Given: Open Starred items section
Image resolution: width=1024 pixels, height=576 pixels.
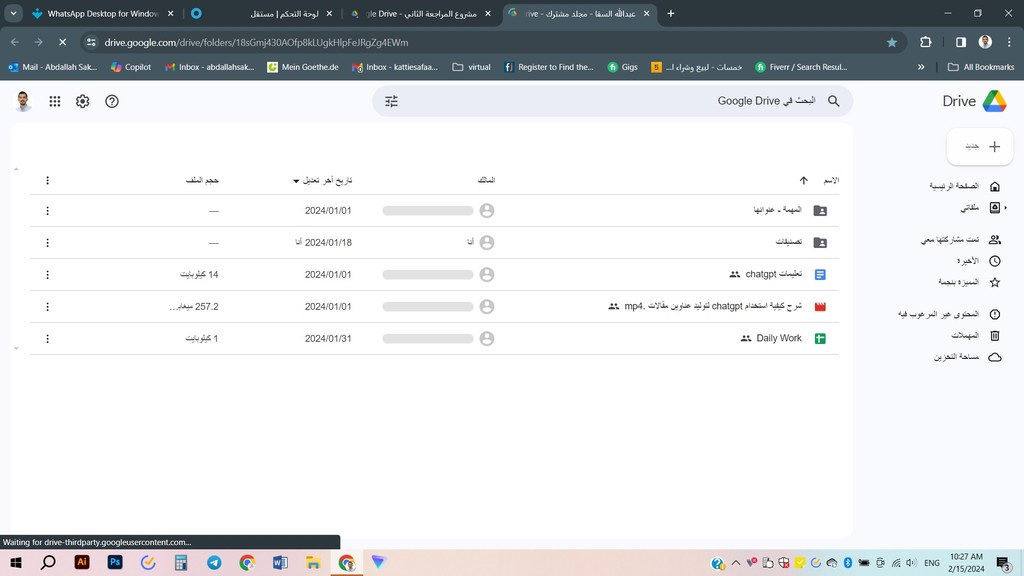Looking at the screenshot, I should pyautogui.click(x=969, y=282).
